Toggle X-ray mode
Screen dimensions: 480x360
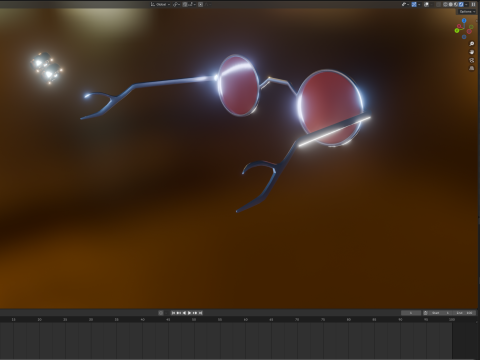438,4
